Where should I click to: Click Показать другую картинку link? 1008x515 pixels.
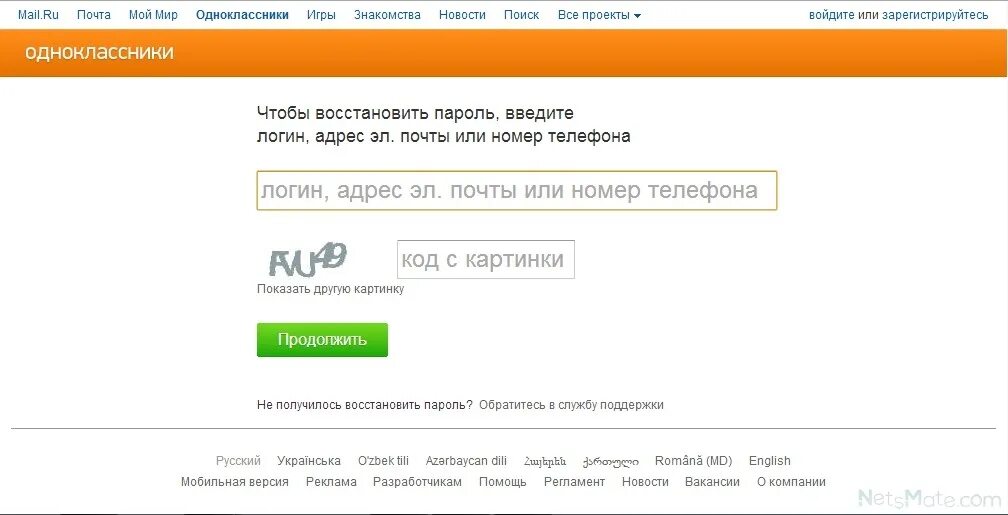tap(330, 289)
